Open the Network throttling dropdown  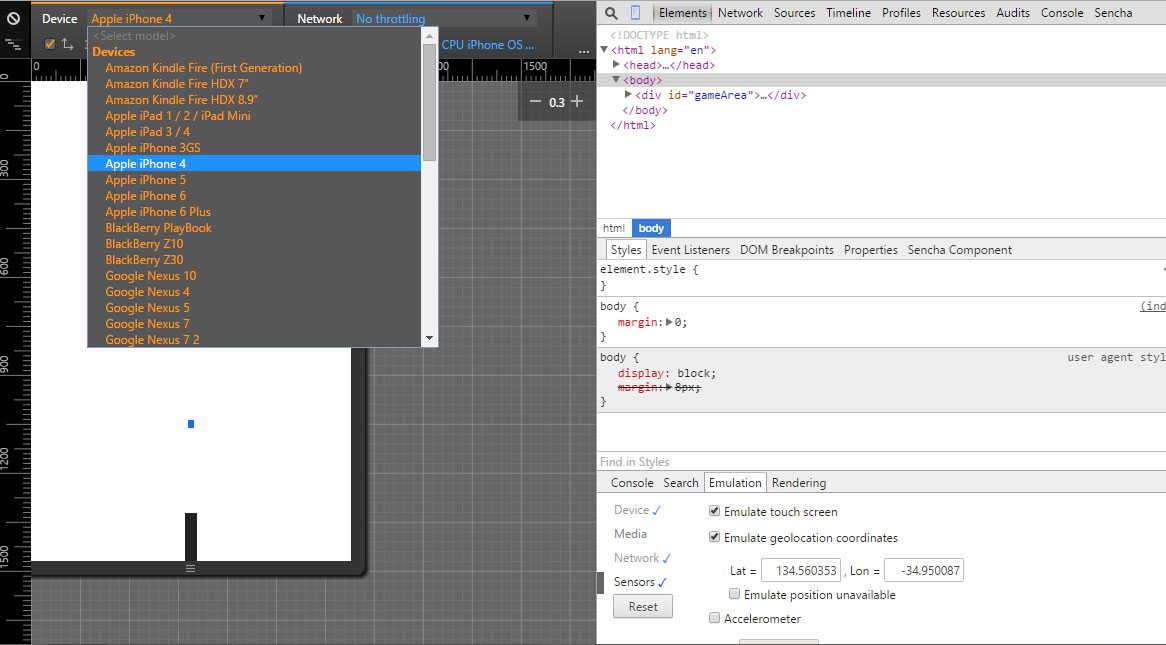point(443,18)
